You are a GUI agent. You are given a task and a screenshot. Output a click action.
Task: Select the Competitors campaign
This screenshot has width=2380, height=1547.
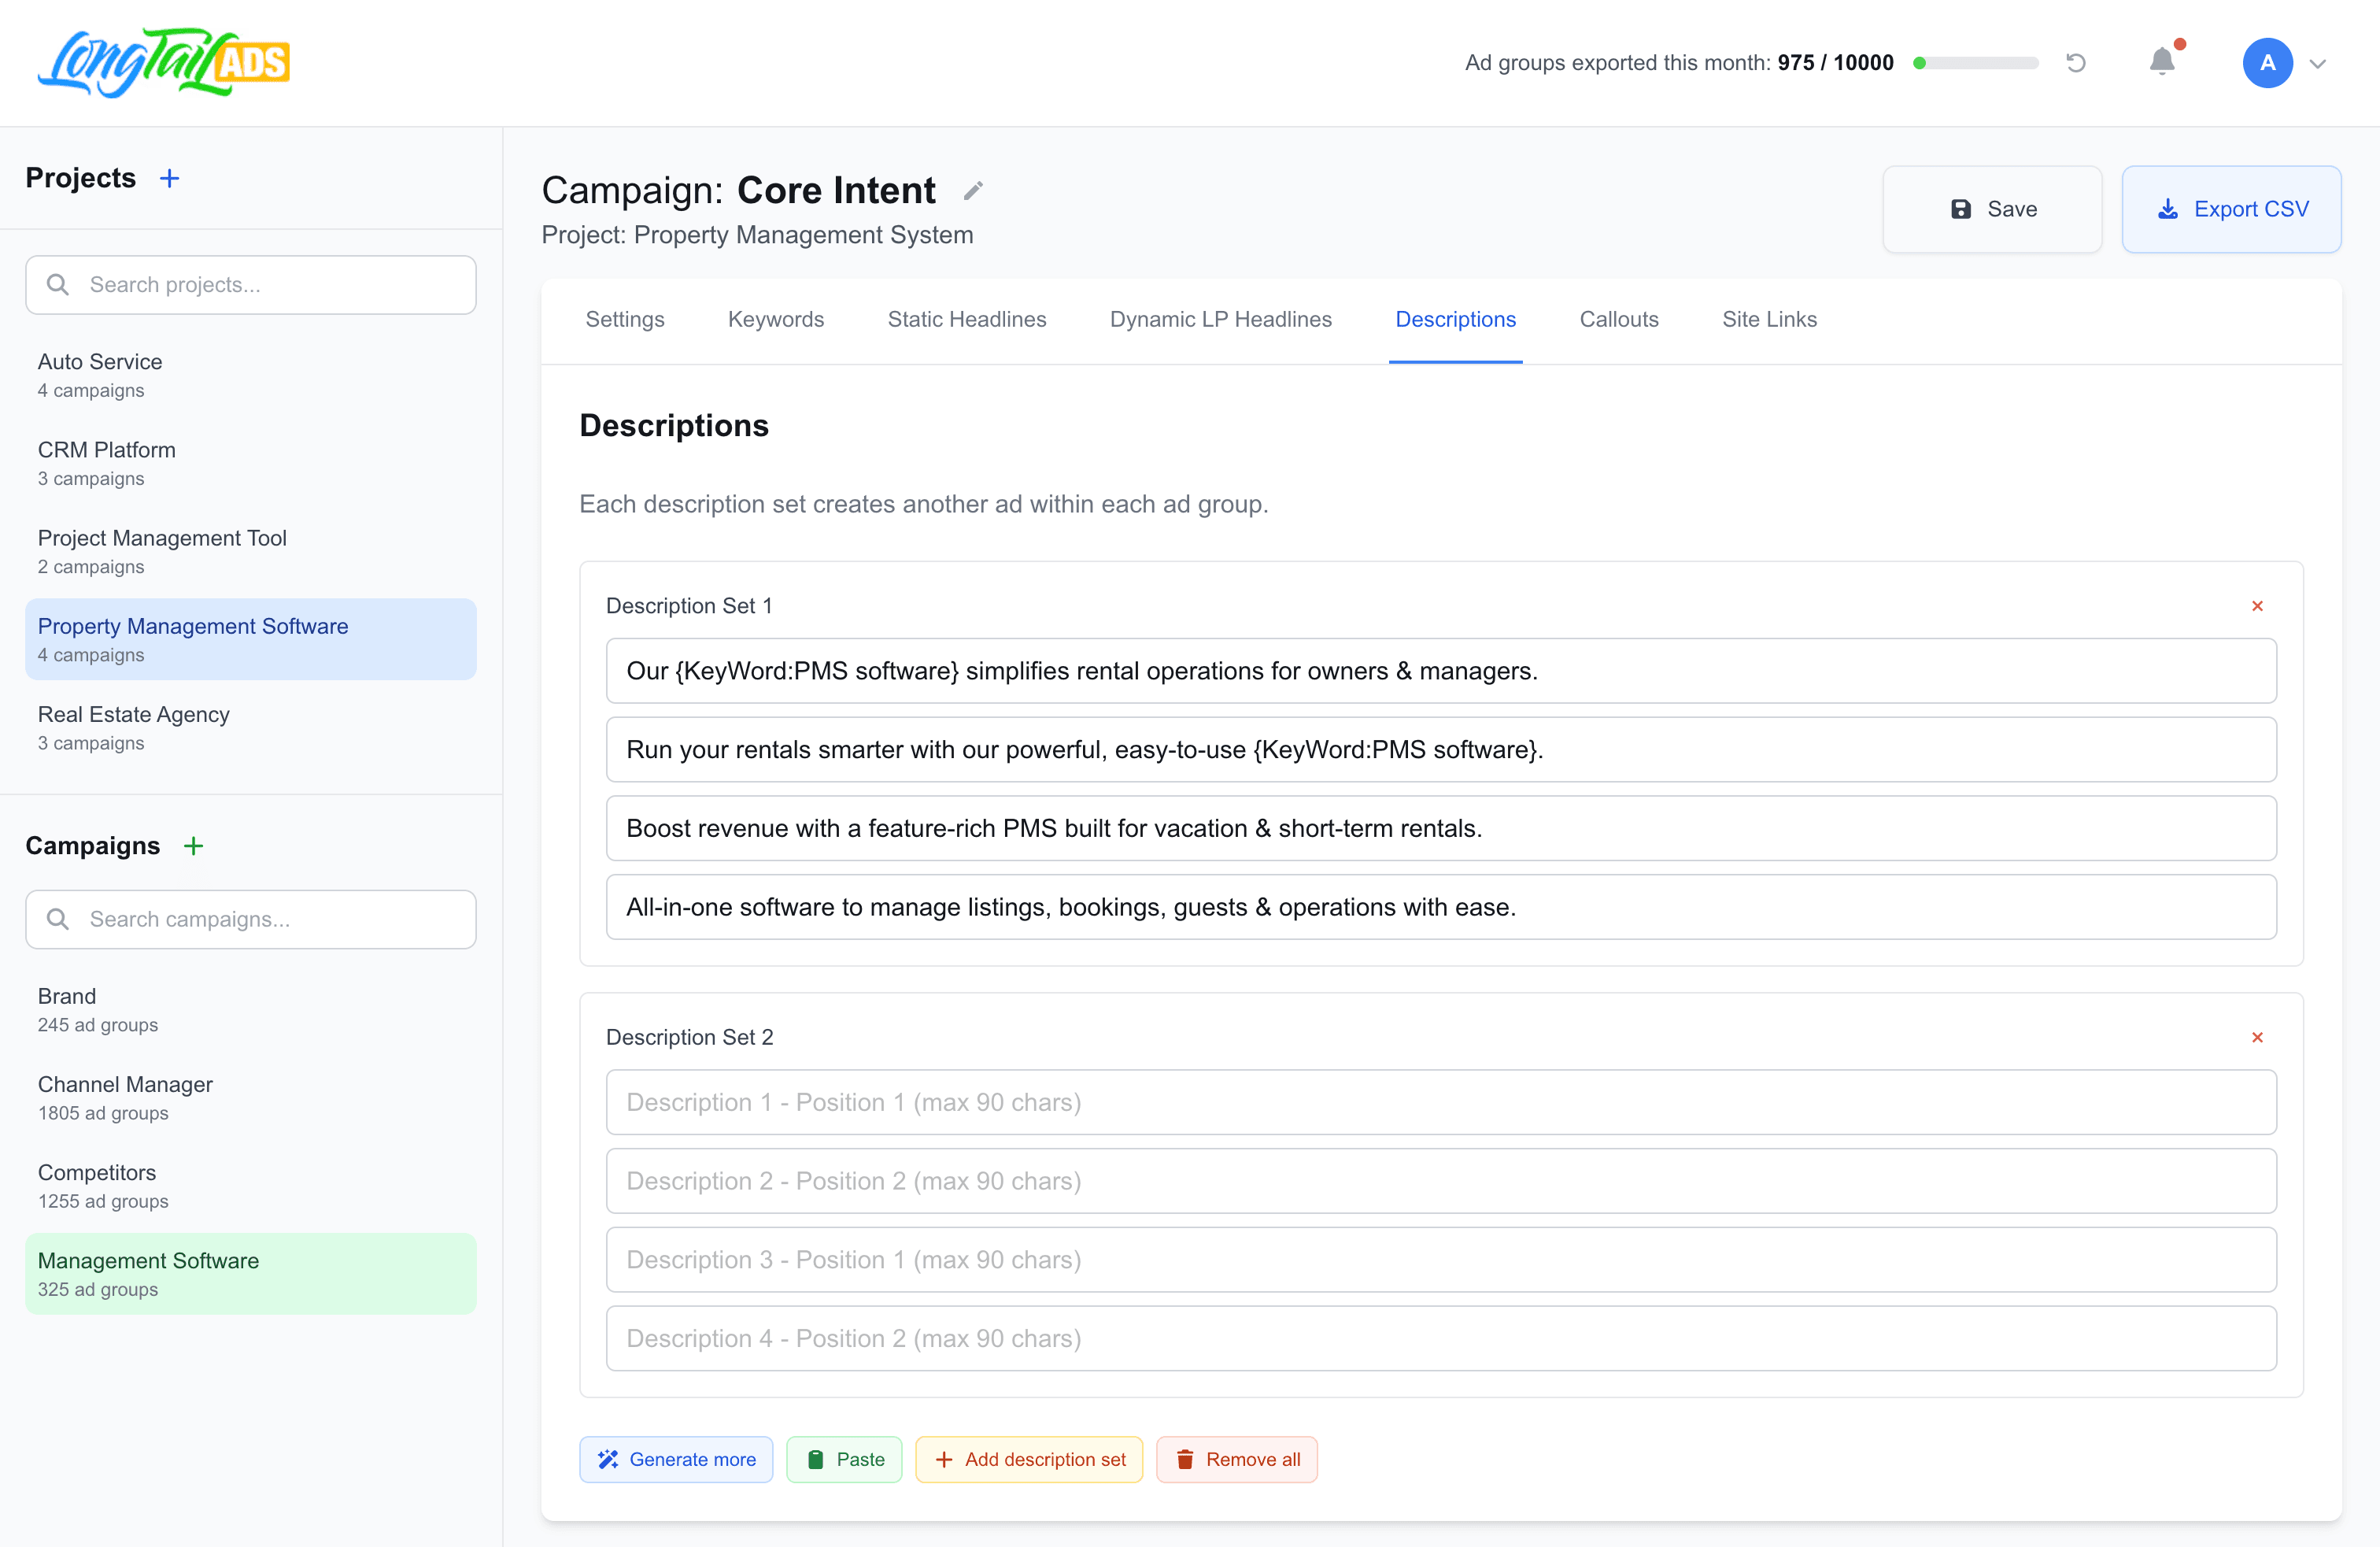[251, 1185]
